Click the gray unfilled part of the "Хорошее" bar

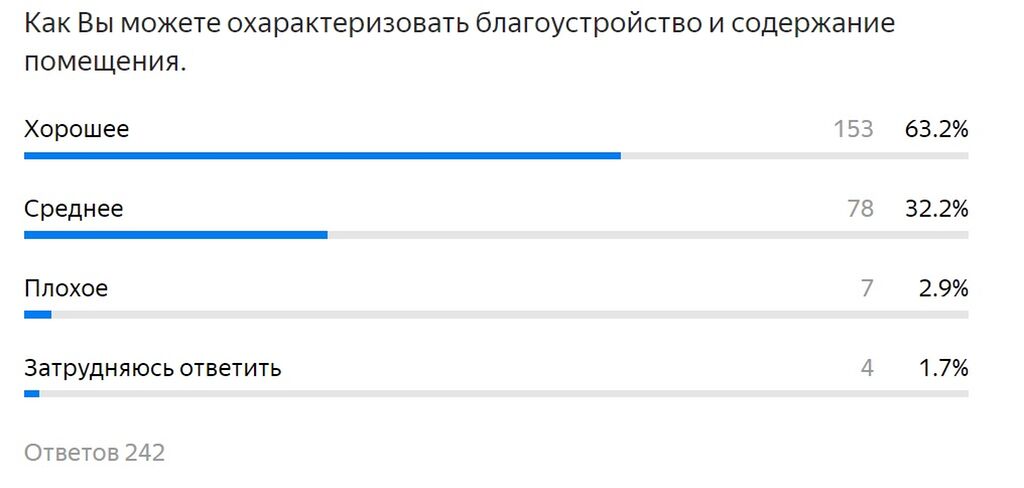coord(795,156)
